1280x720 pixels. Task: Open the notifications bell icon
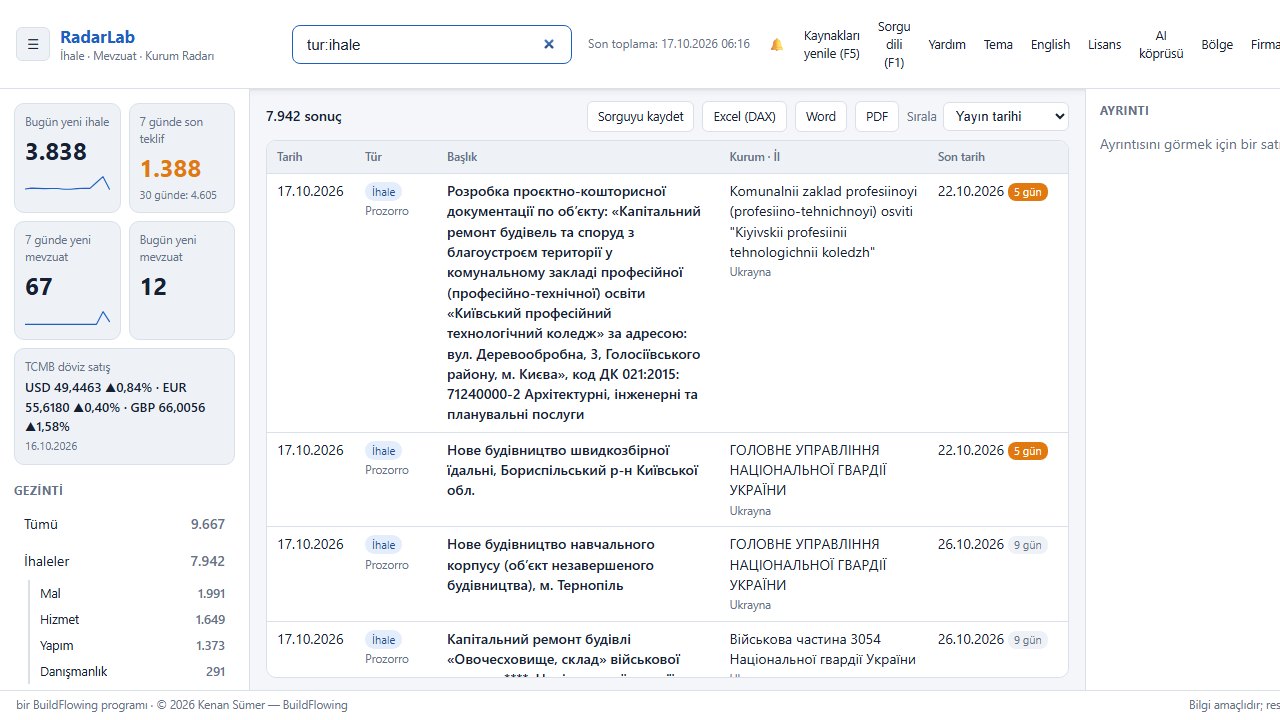point(777,44)
